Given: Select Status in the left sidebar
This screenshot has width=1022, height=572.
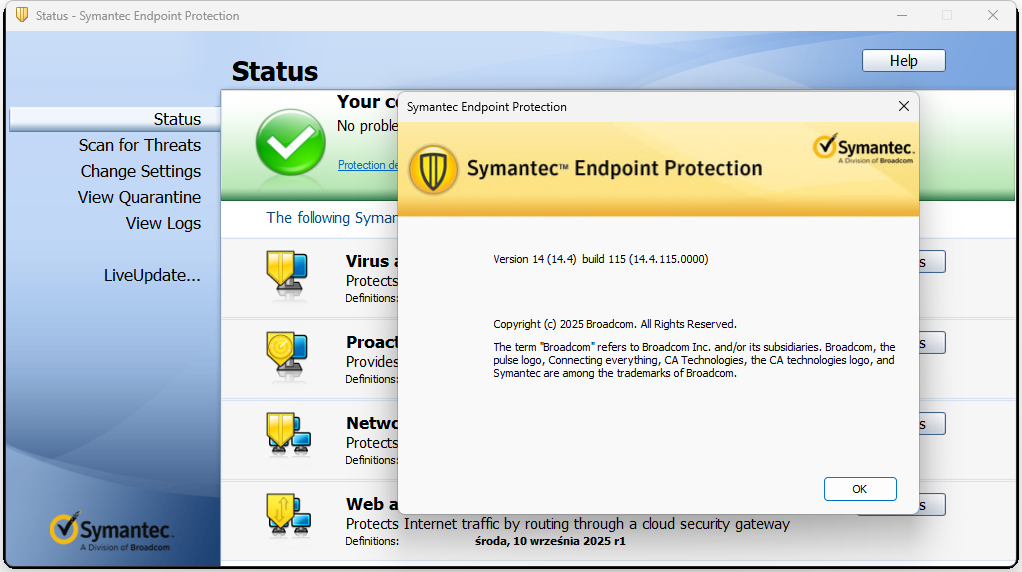Looking at the screenshot, I should (115, 119).
